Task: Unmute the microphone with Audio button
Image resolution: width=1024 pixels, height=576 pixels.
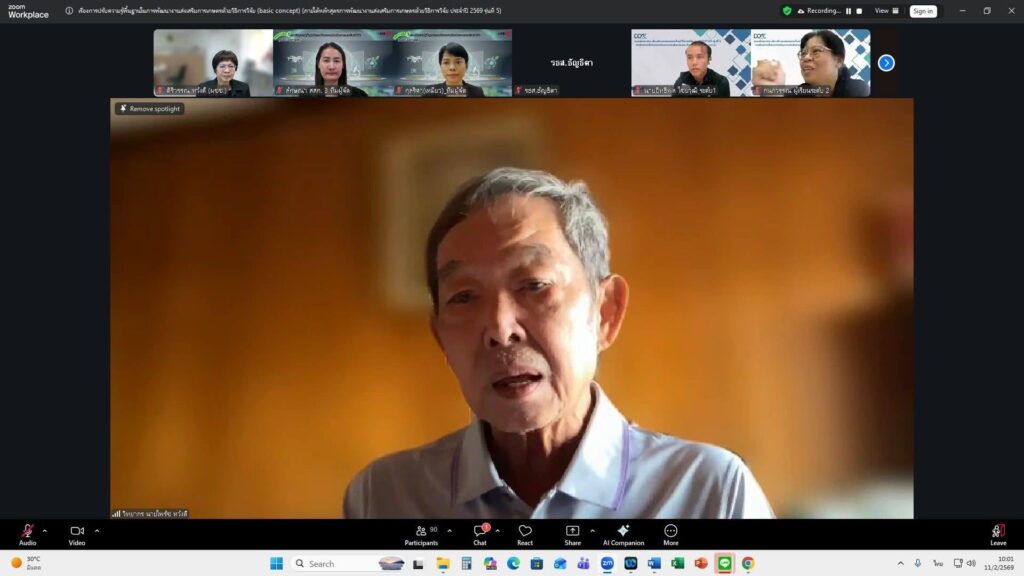Action: [x=27, y=531]
